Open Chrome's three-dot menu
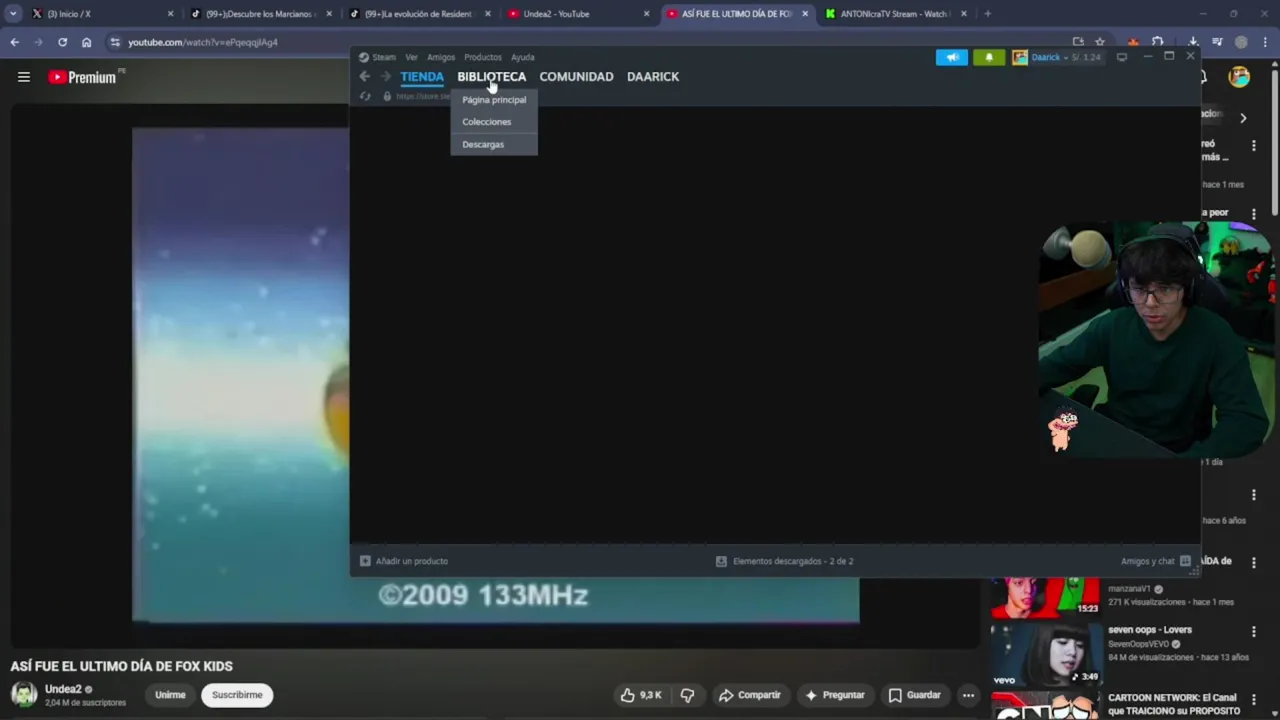This screenshot has height=720, width=1280. (x=1265, y=42)
